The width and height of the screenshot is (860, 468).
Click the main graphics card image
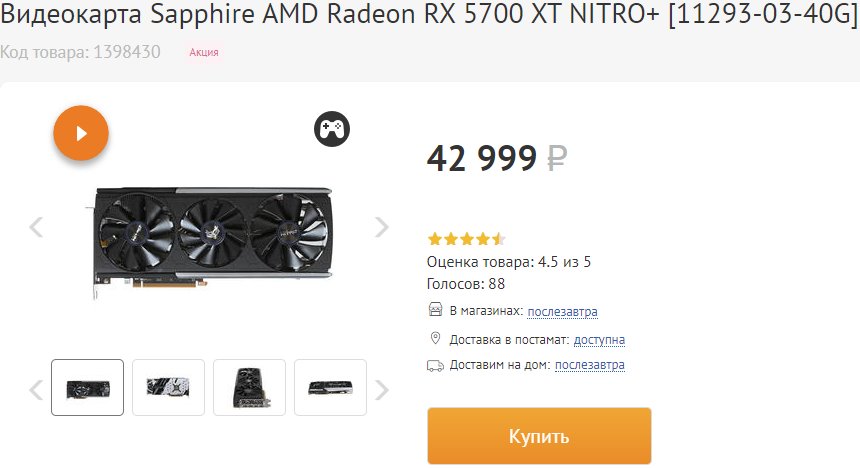tap(212, 239)
